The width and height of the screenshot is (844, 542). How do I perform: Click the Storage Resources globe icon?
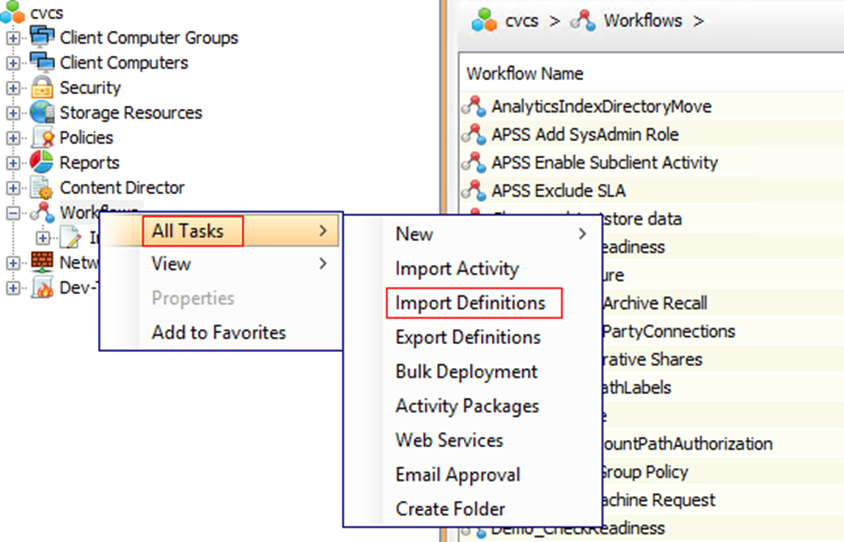pyautogui.click(x=43, y=113)
